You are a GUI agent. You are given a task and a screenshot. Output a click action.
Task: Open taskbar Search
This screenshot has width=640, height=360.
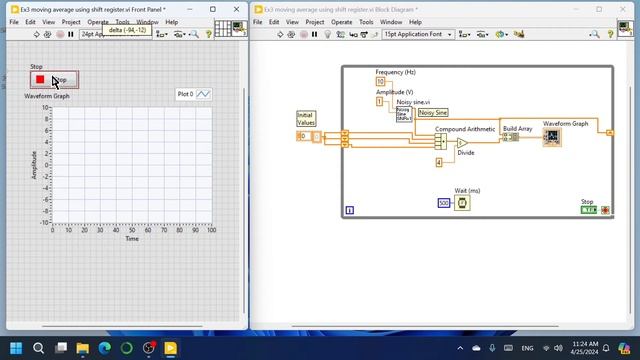(38, 348)
